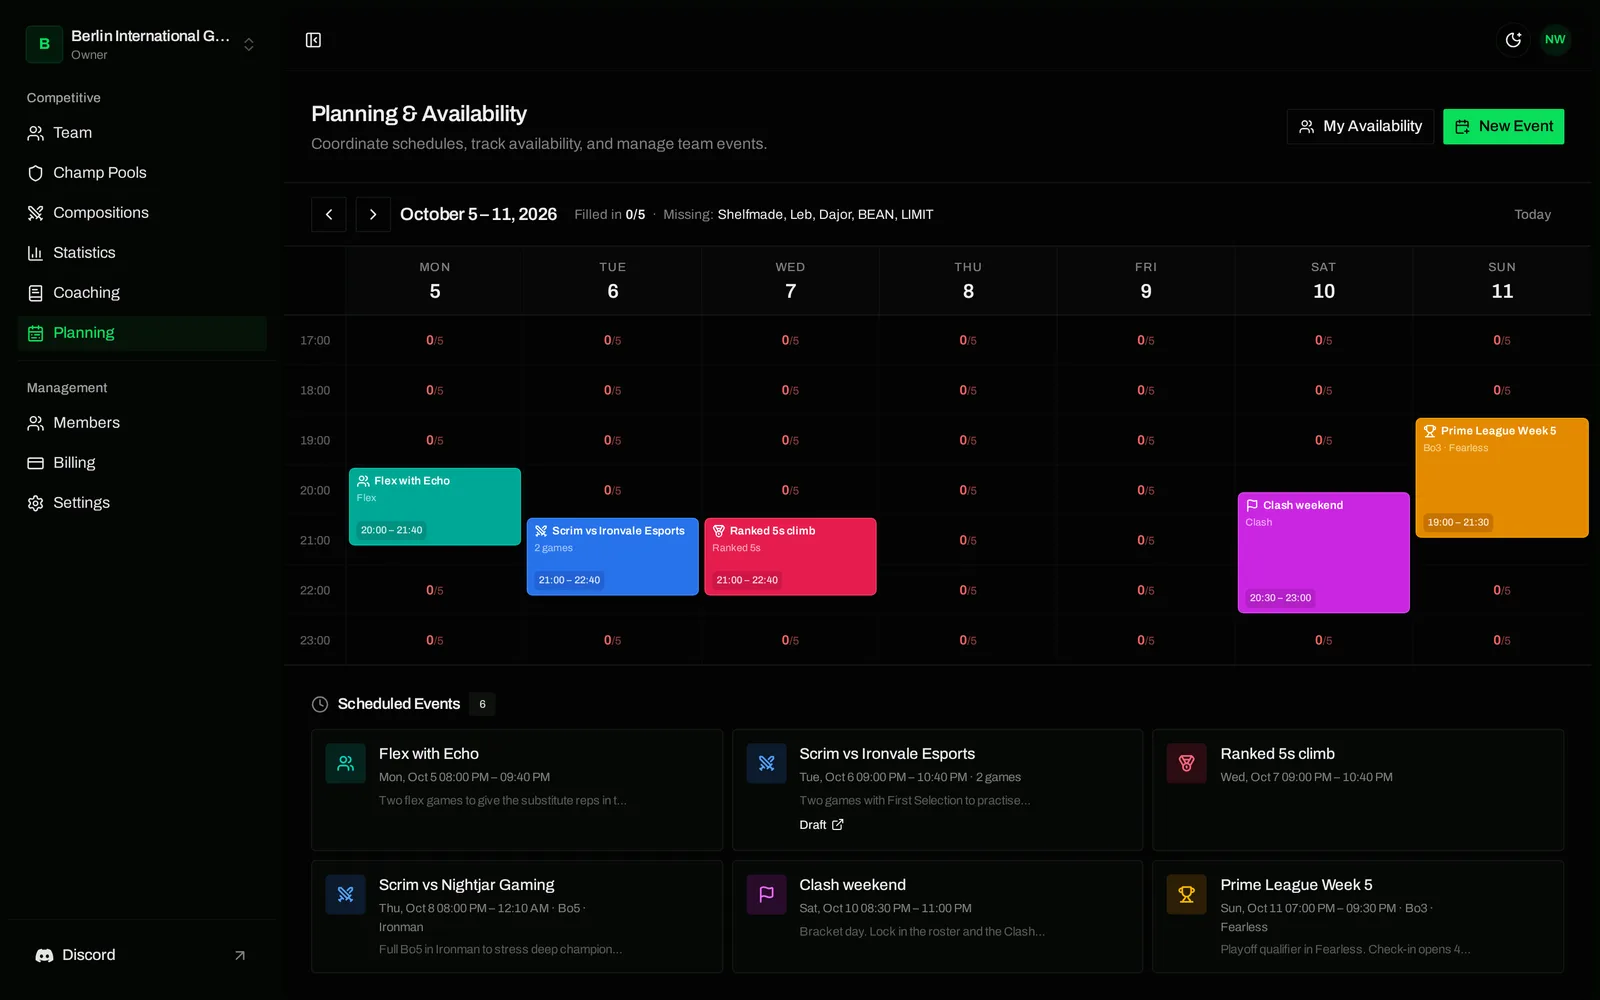Open Team in the sidebar
1600x1000 pixels.
coord(142,133)
